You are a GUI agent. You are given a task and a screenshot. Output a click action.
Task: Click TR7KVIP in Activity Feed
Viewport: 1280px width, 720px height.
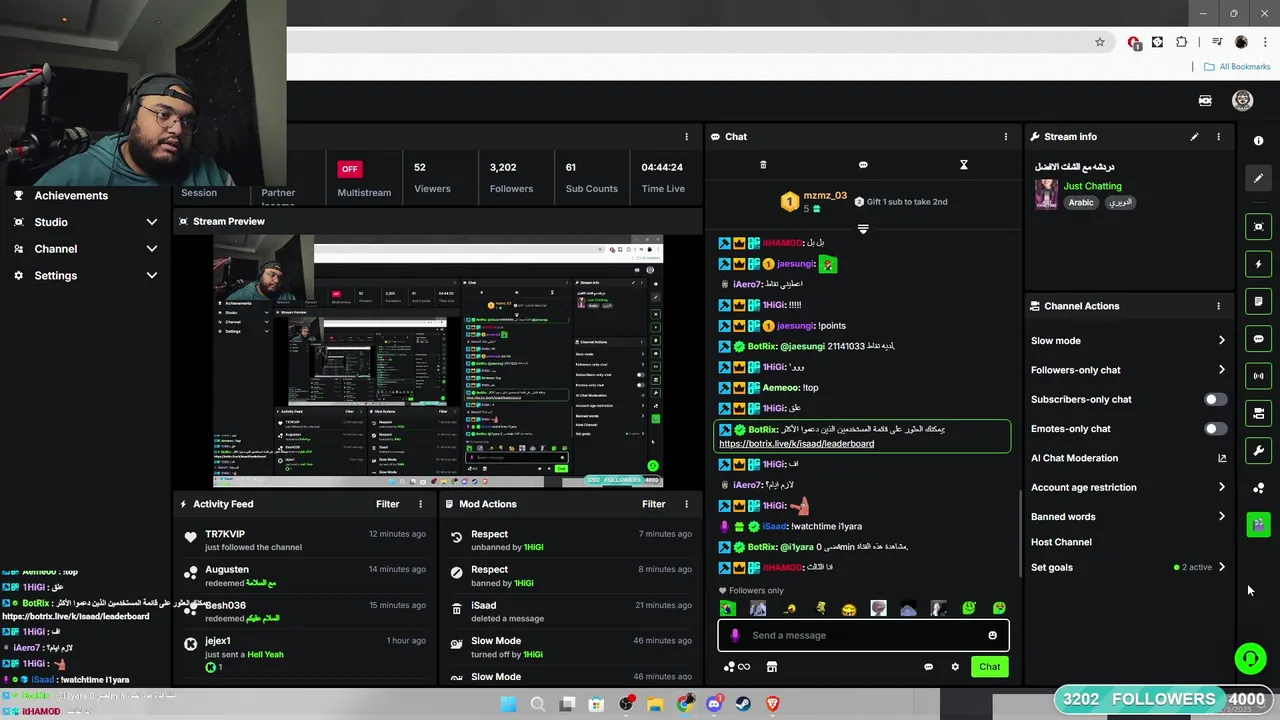click(225, 535)
